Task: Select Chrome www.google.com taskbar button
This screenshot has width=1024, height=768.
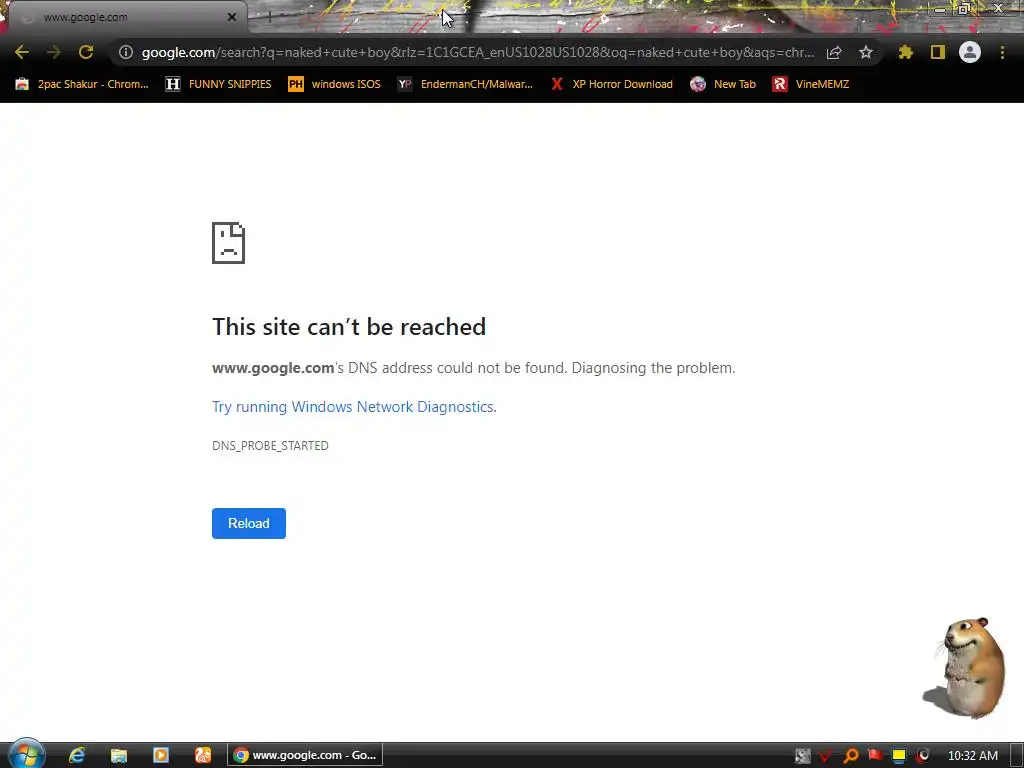Action: click(305, 755)
